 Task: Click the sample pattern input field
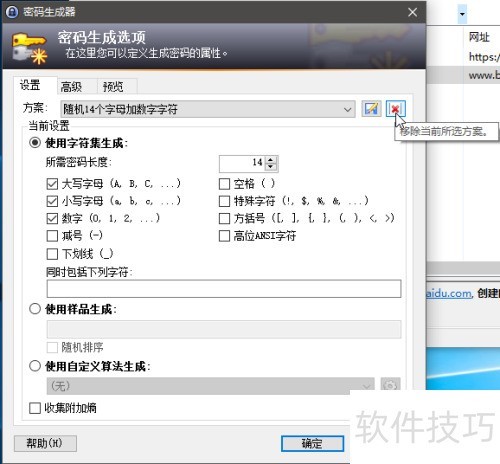click(x=224, y=329)
